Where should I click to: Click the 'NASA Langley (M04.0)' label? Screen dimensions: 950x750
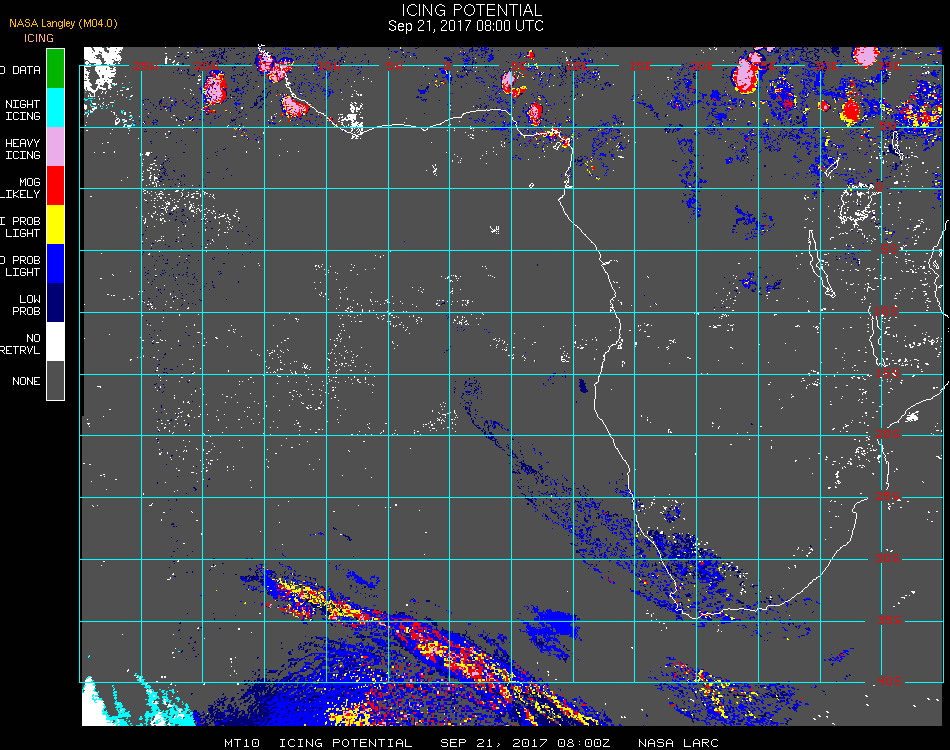tap(63, 23)
